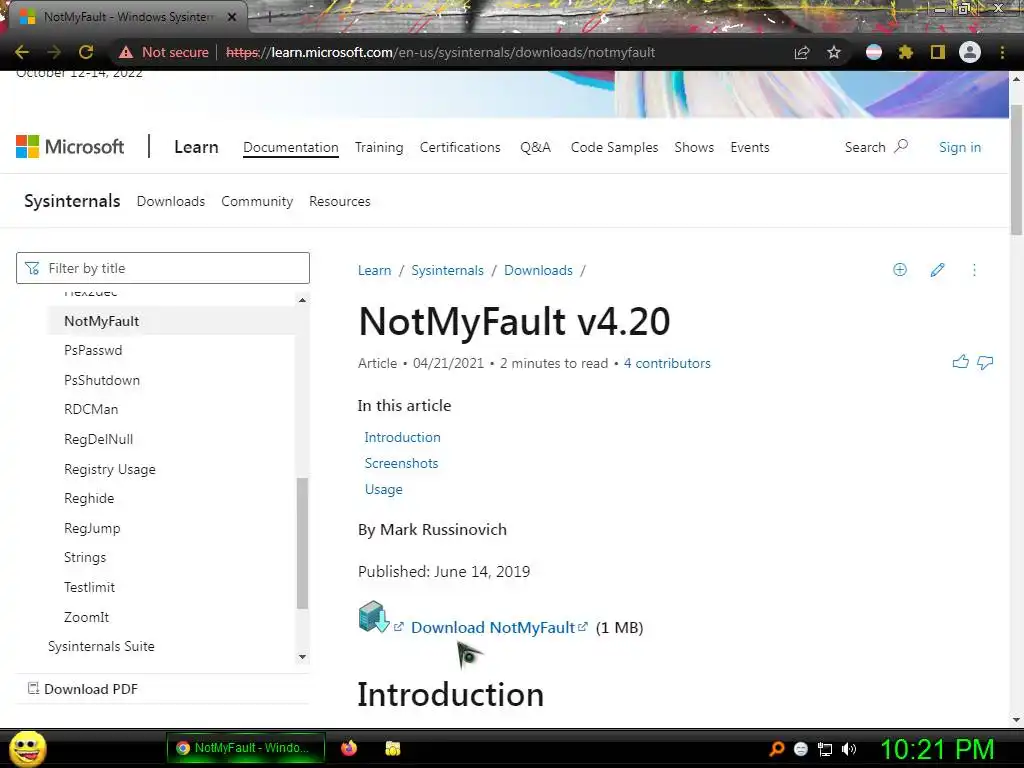Open ZoomIt in the sidebar
This screenshot has width=1024, height=768.
(86, 617)
